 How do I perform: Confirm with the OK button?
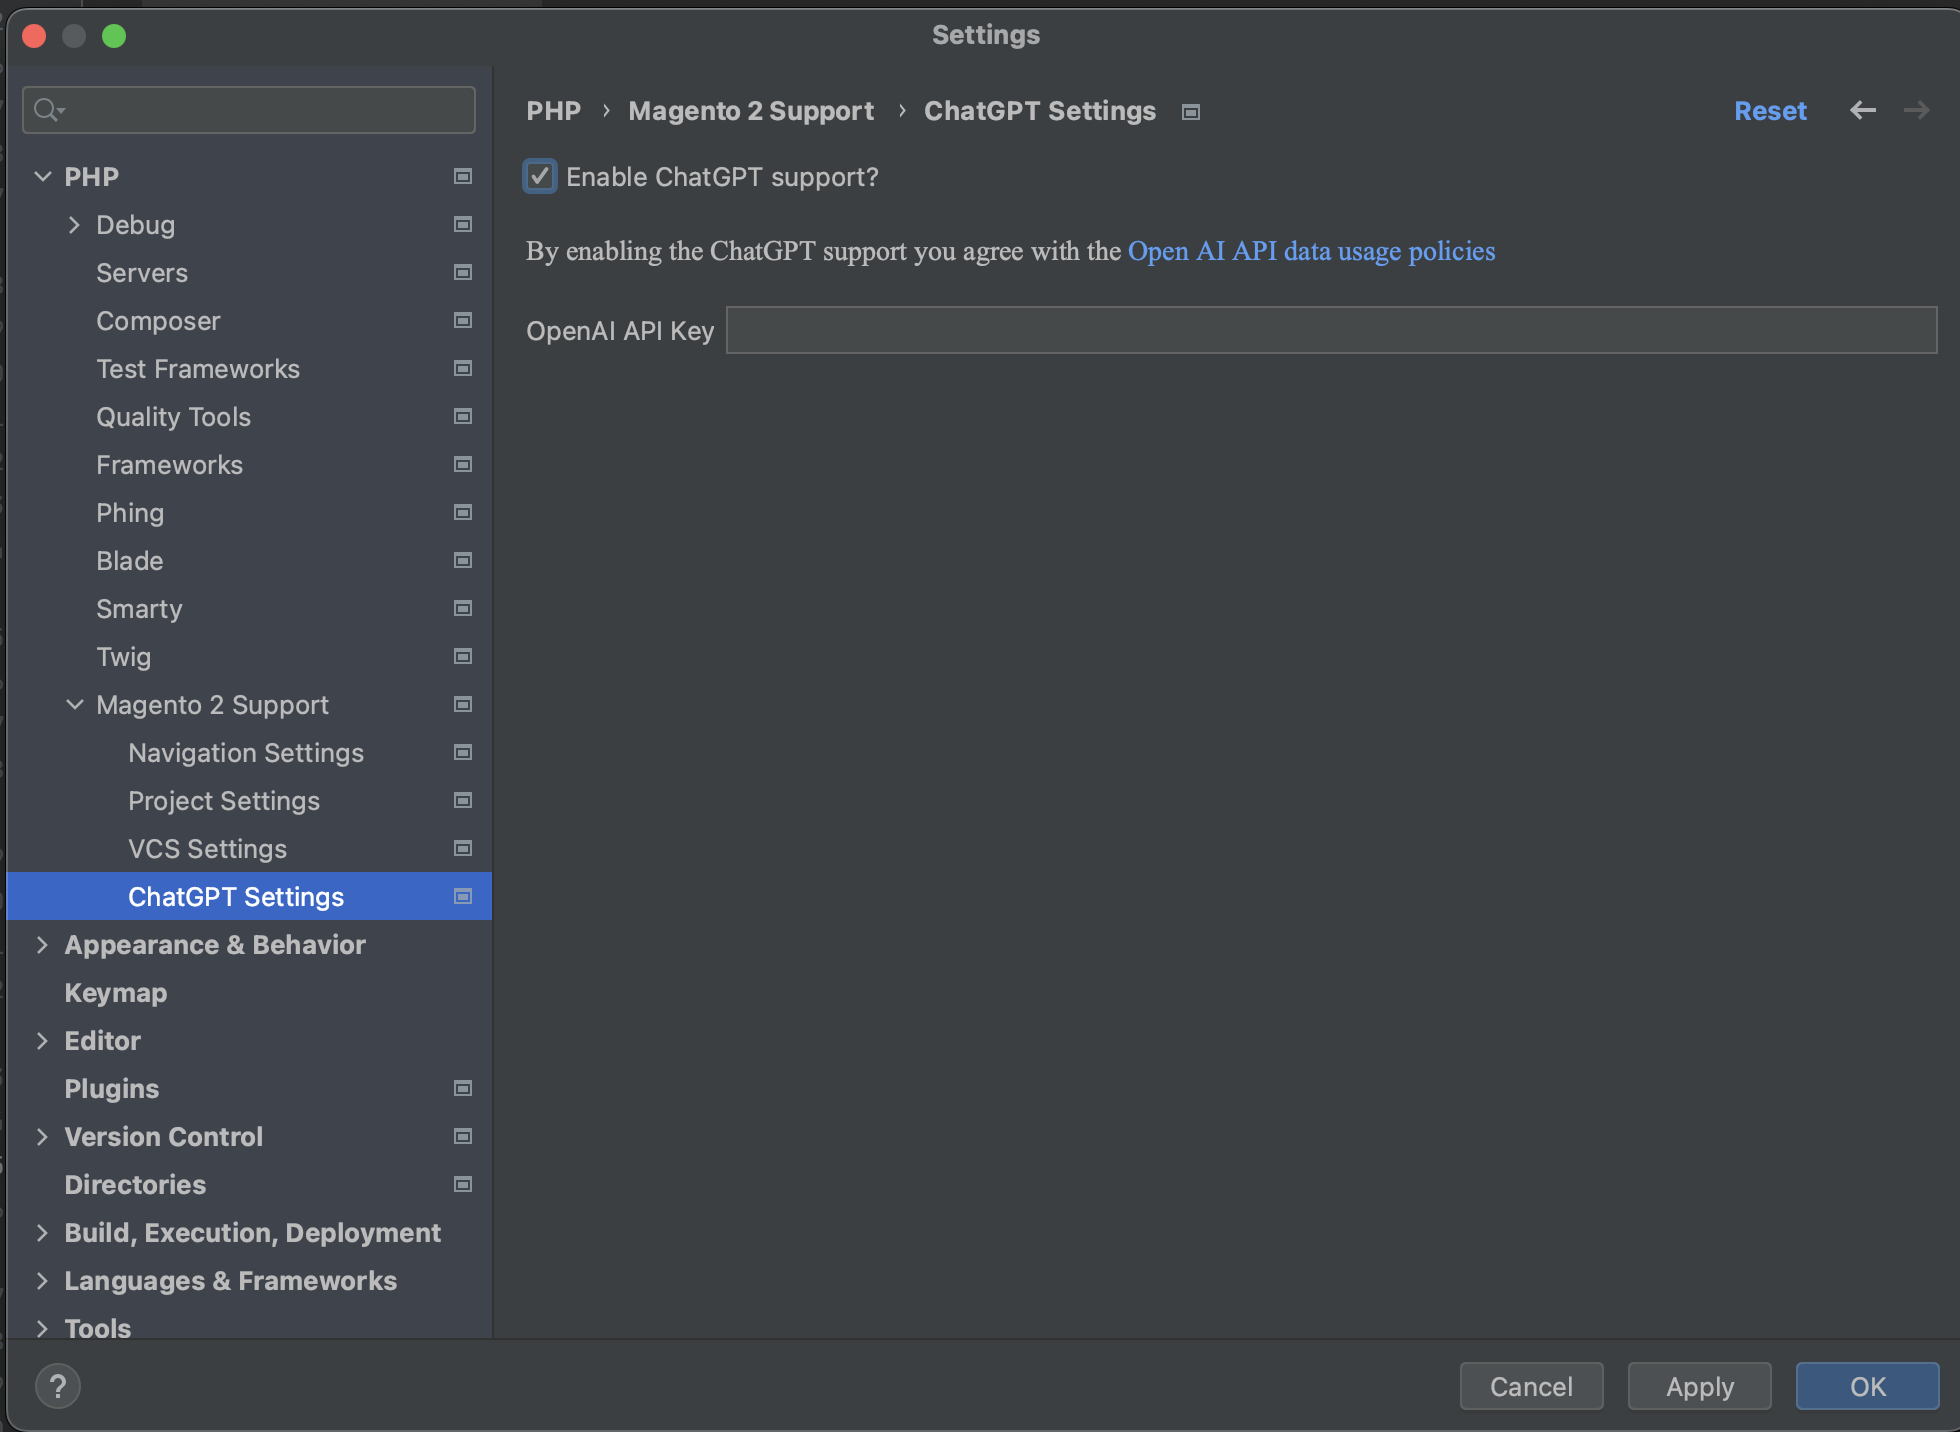(x=1867, y=1386)
